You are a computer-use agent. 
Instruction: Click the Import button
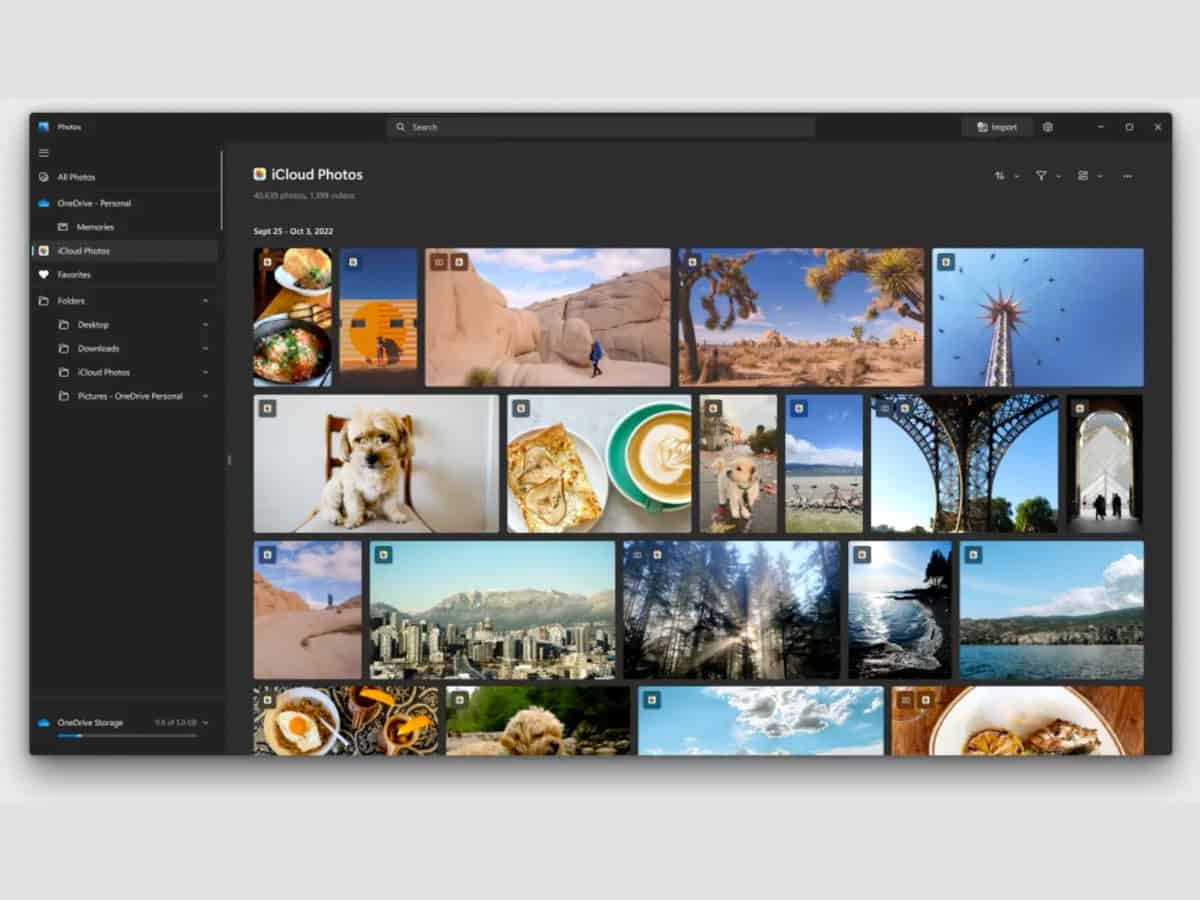click(997, 127)
